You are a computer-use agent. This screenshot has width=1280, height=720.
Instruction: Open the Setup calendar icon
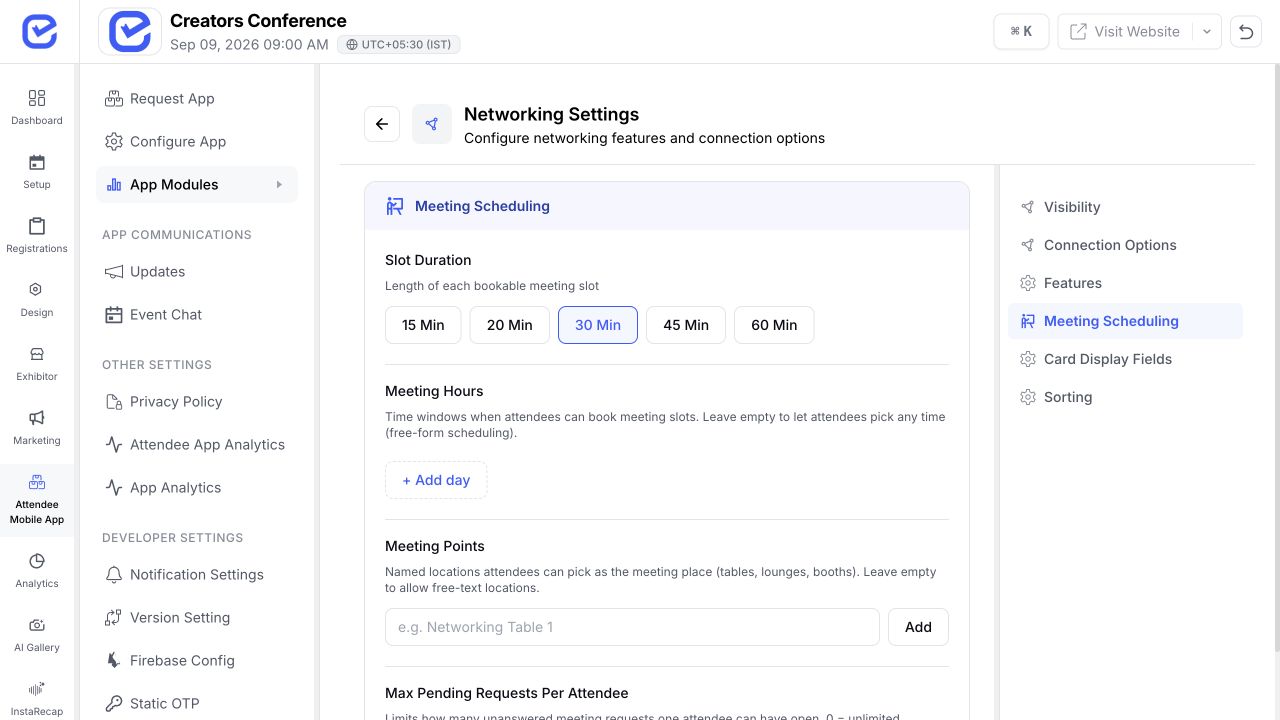tap(37, 163)
